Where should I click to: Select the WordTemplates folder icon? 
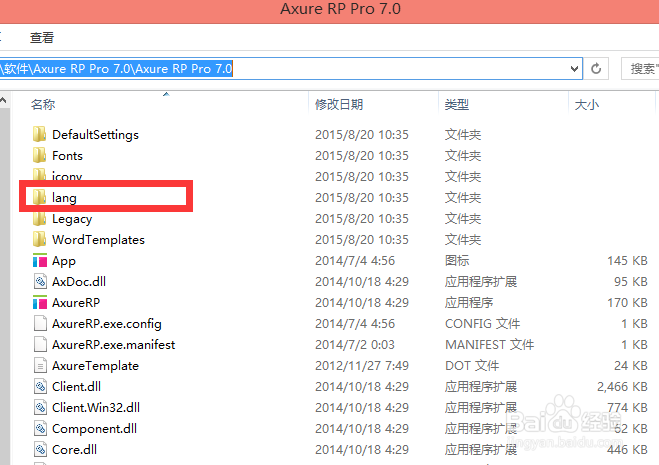tap(40, 239)
